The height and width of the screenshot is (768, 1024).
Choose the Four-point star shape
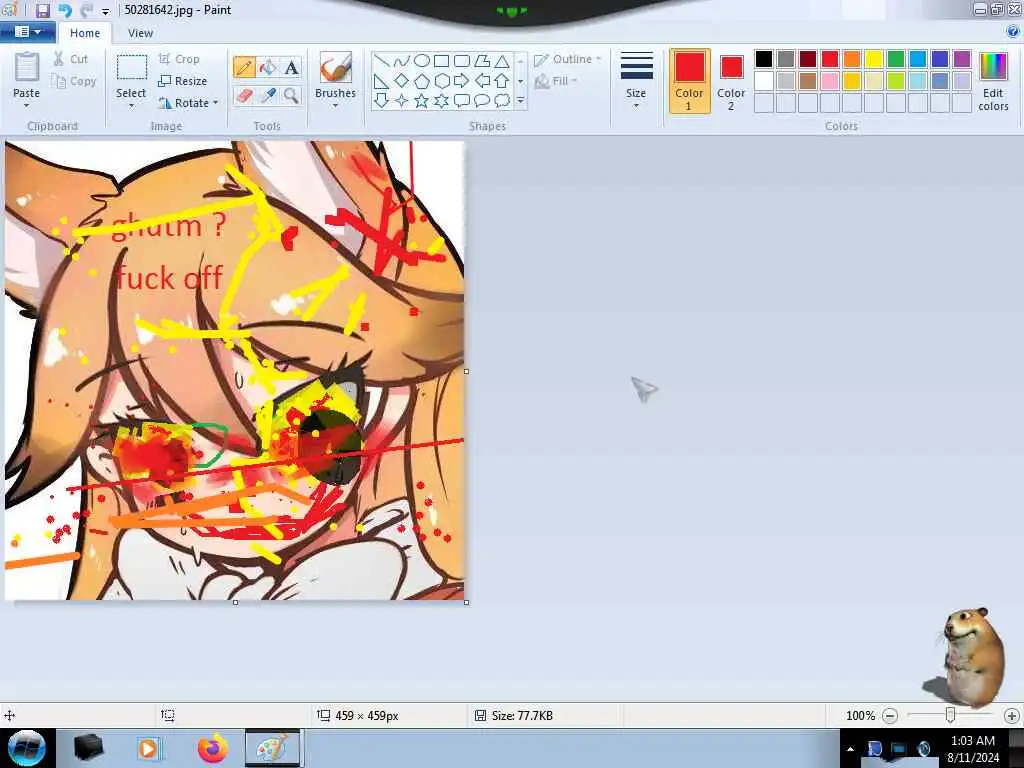[402, 101]
